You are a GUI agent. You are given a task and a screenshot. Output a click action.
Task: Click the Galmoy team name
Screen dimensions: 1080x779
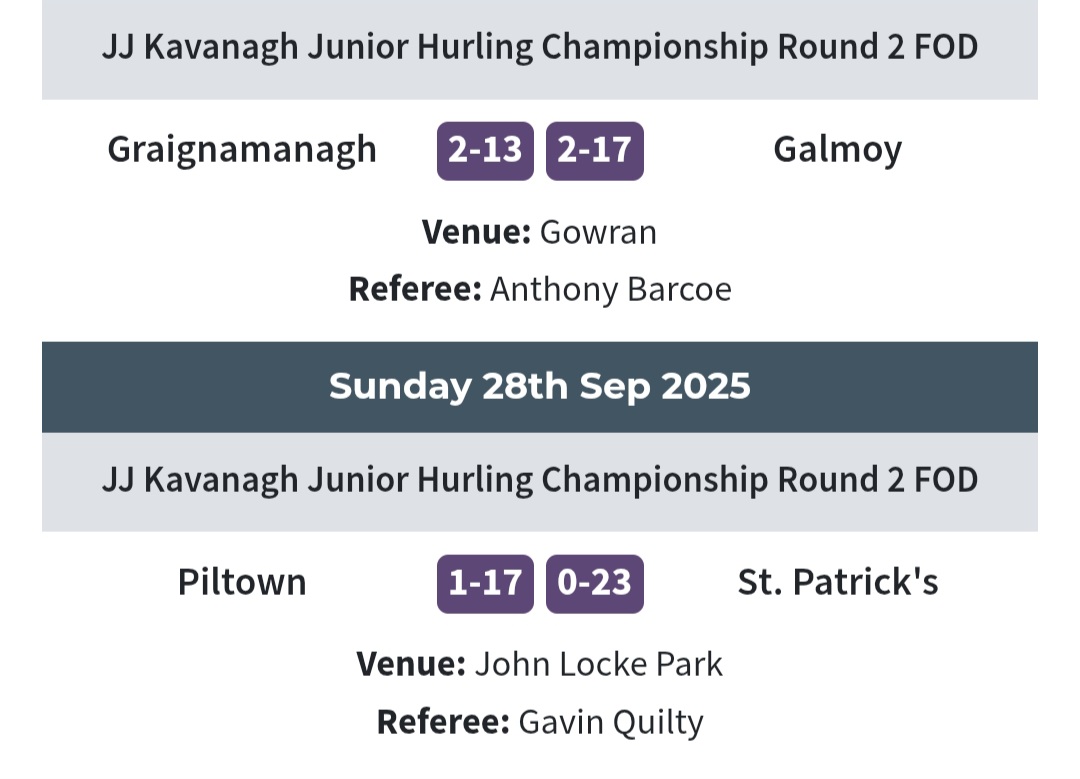[838, 150]
